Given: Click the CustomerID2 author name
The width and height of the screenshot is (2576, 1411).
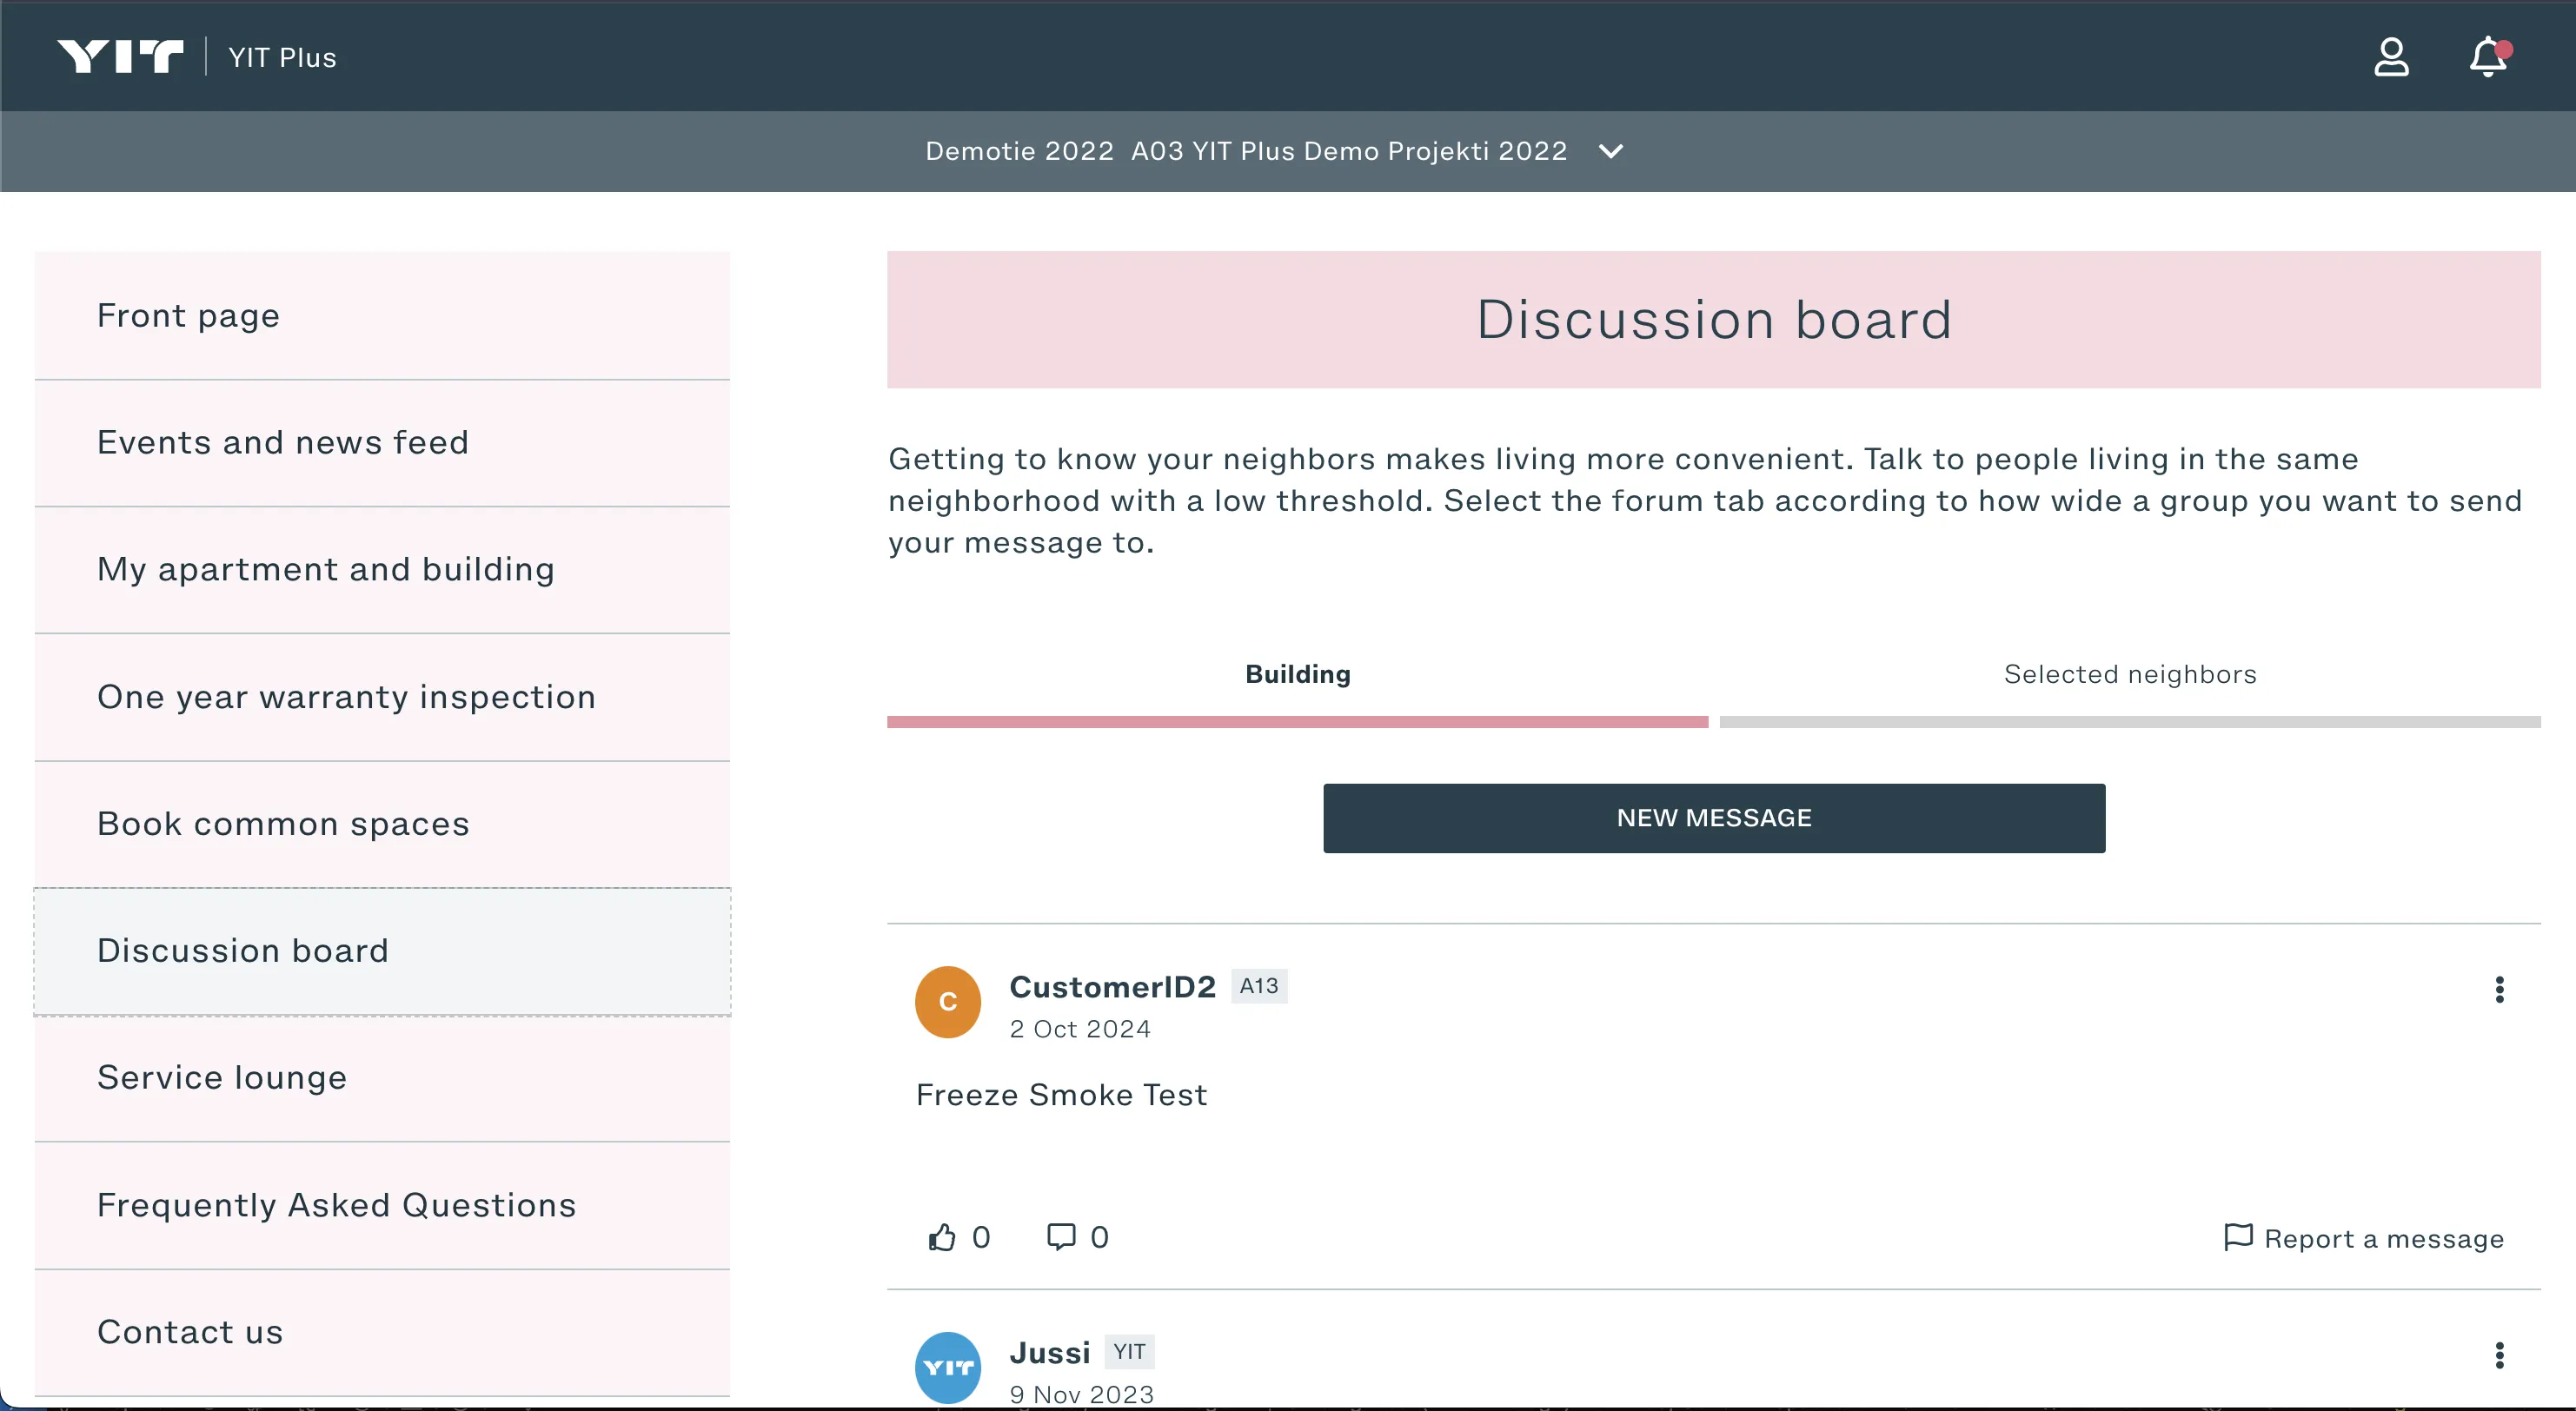Looking at the screenshot, I should 1112,987.
